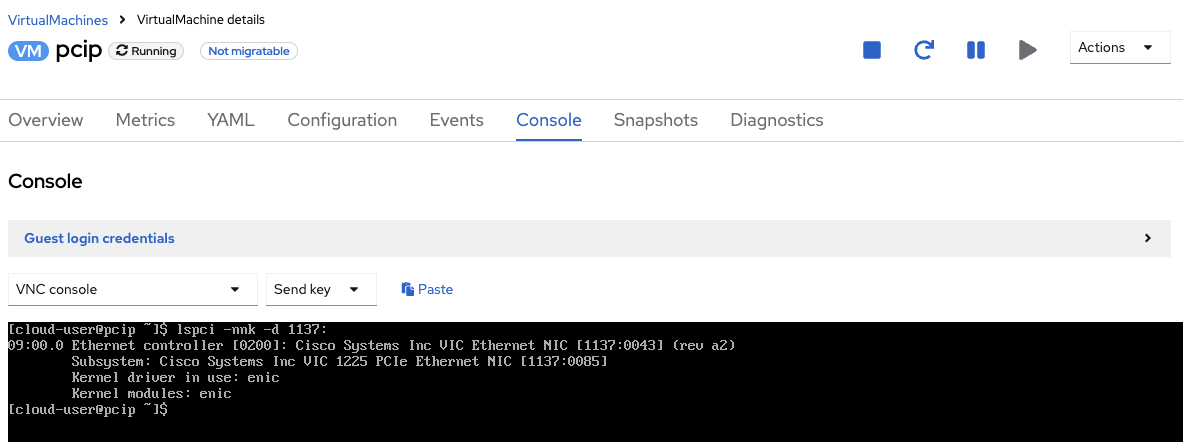Pause the virtual machine
The height and width of the screenshot is (442, 1183).
pos(976,50)
